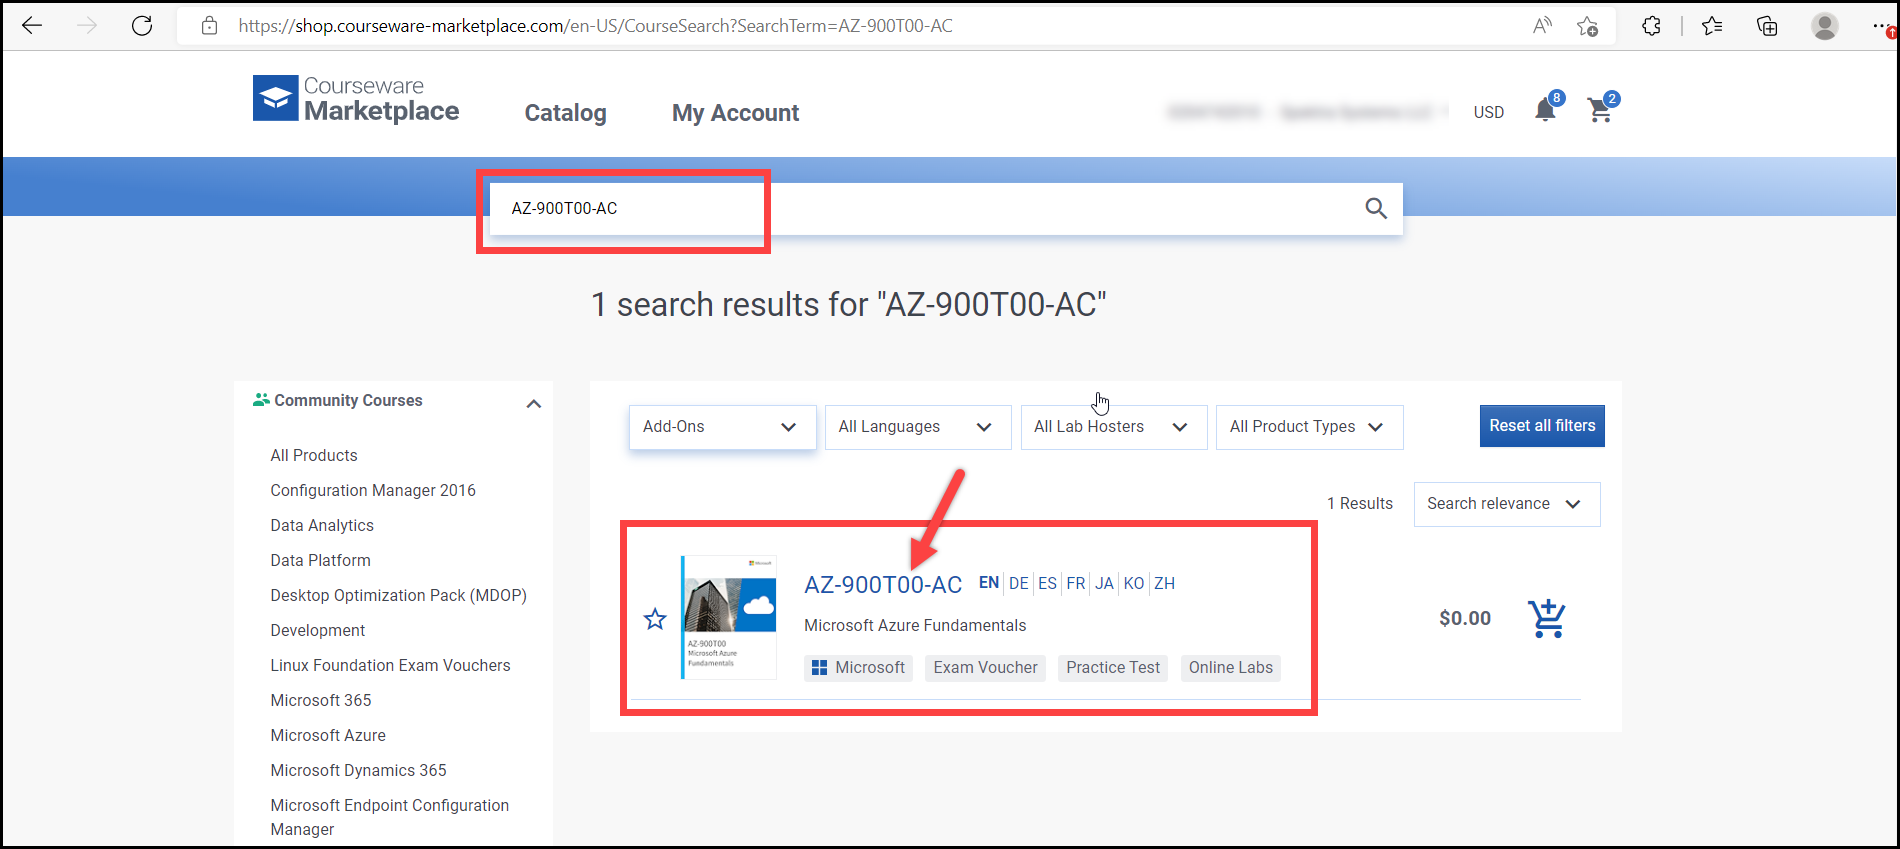This screenshot has width=1900, height=849.
Task: Open the My Account menu
Action: tap(735, 113)
